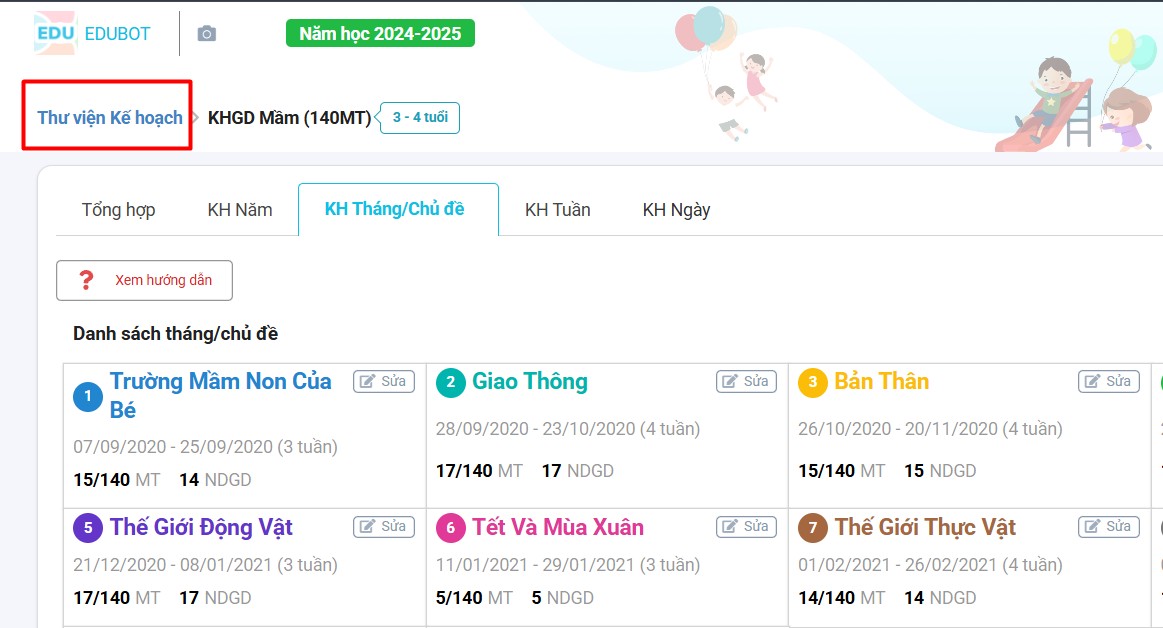Click the Xem hướng dẫn button
The image size is (1163, 628).
(144, 280)
